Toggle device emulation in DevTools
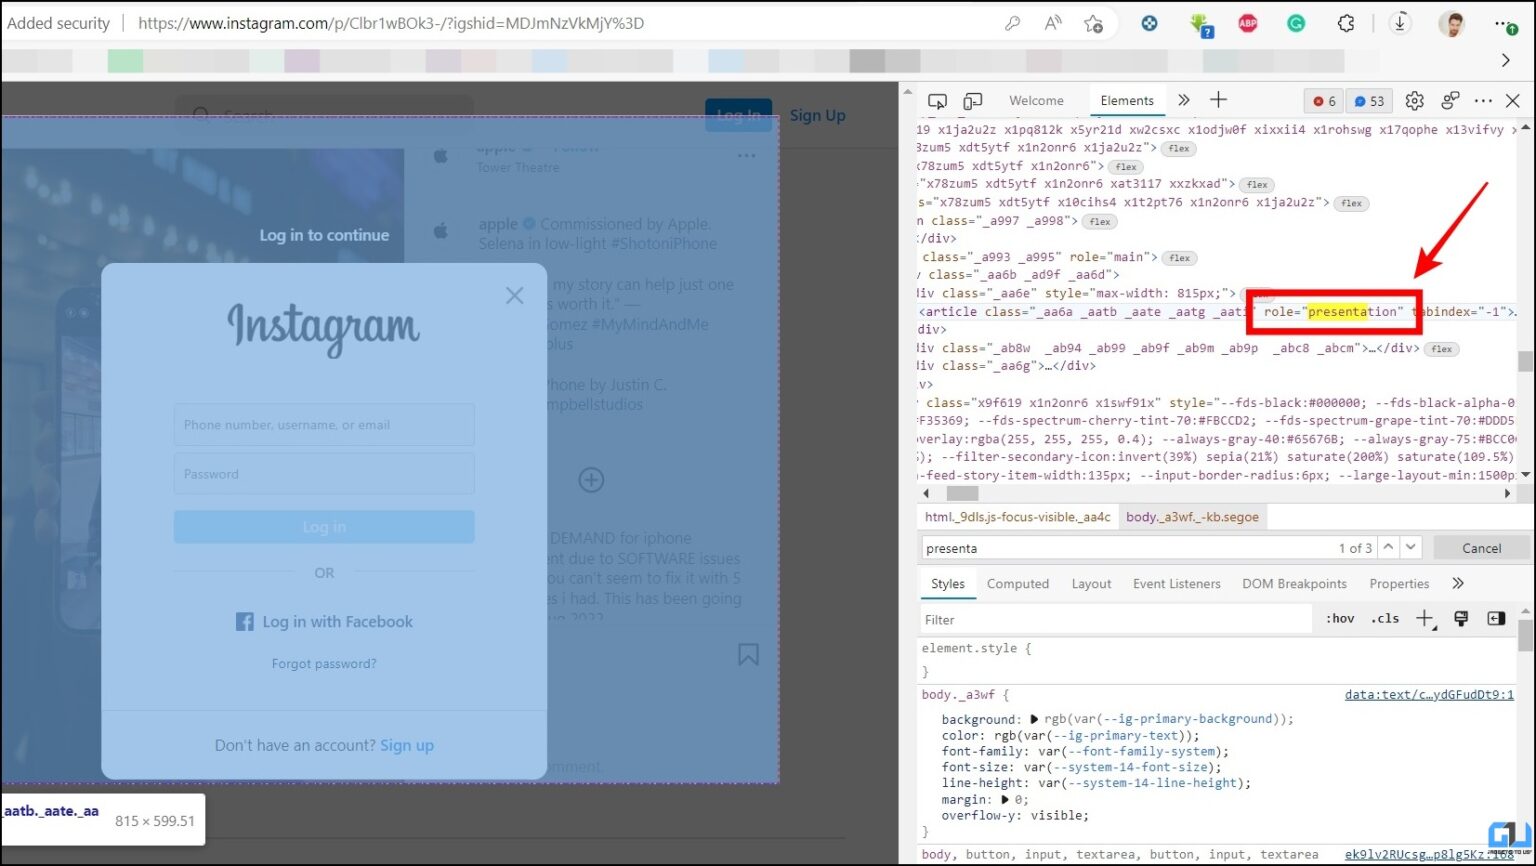Viewport: 1536px width, 866px height. click(x=972, y=101)
